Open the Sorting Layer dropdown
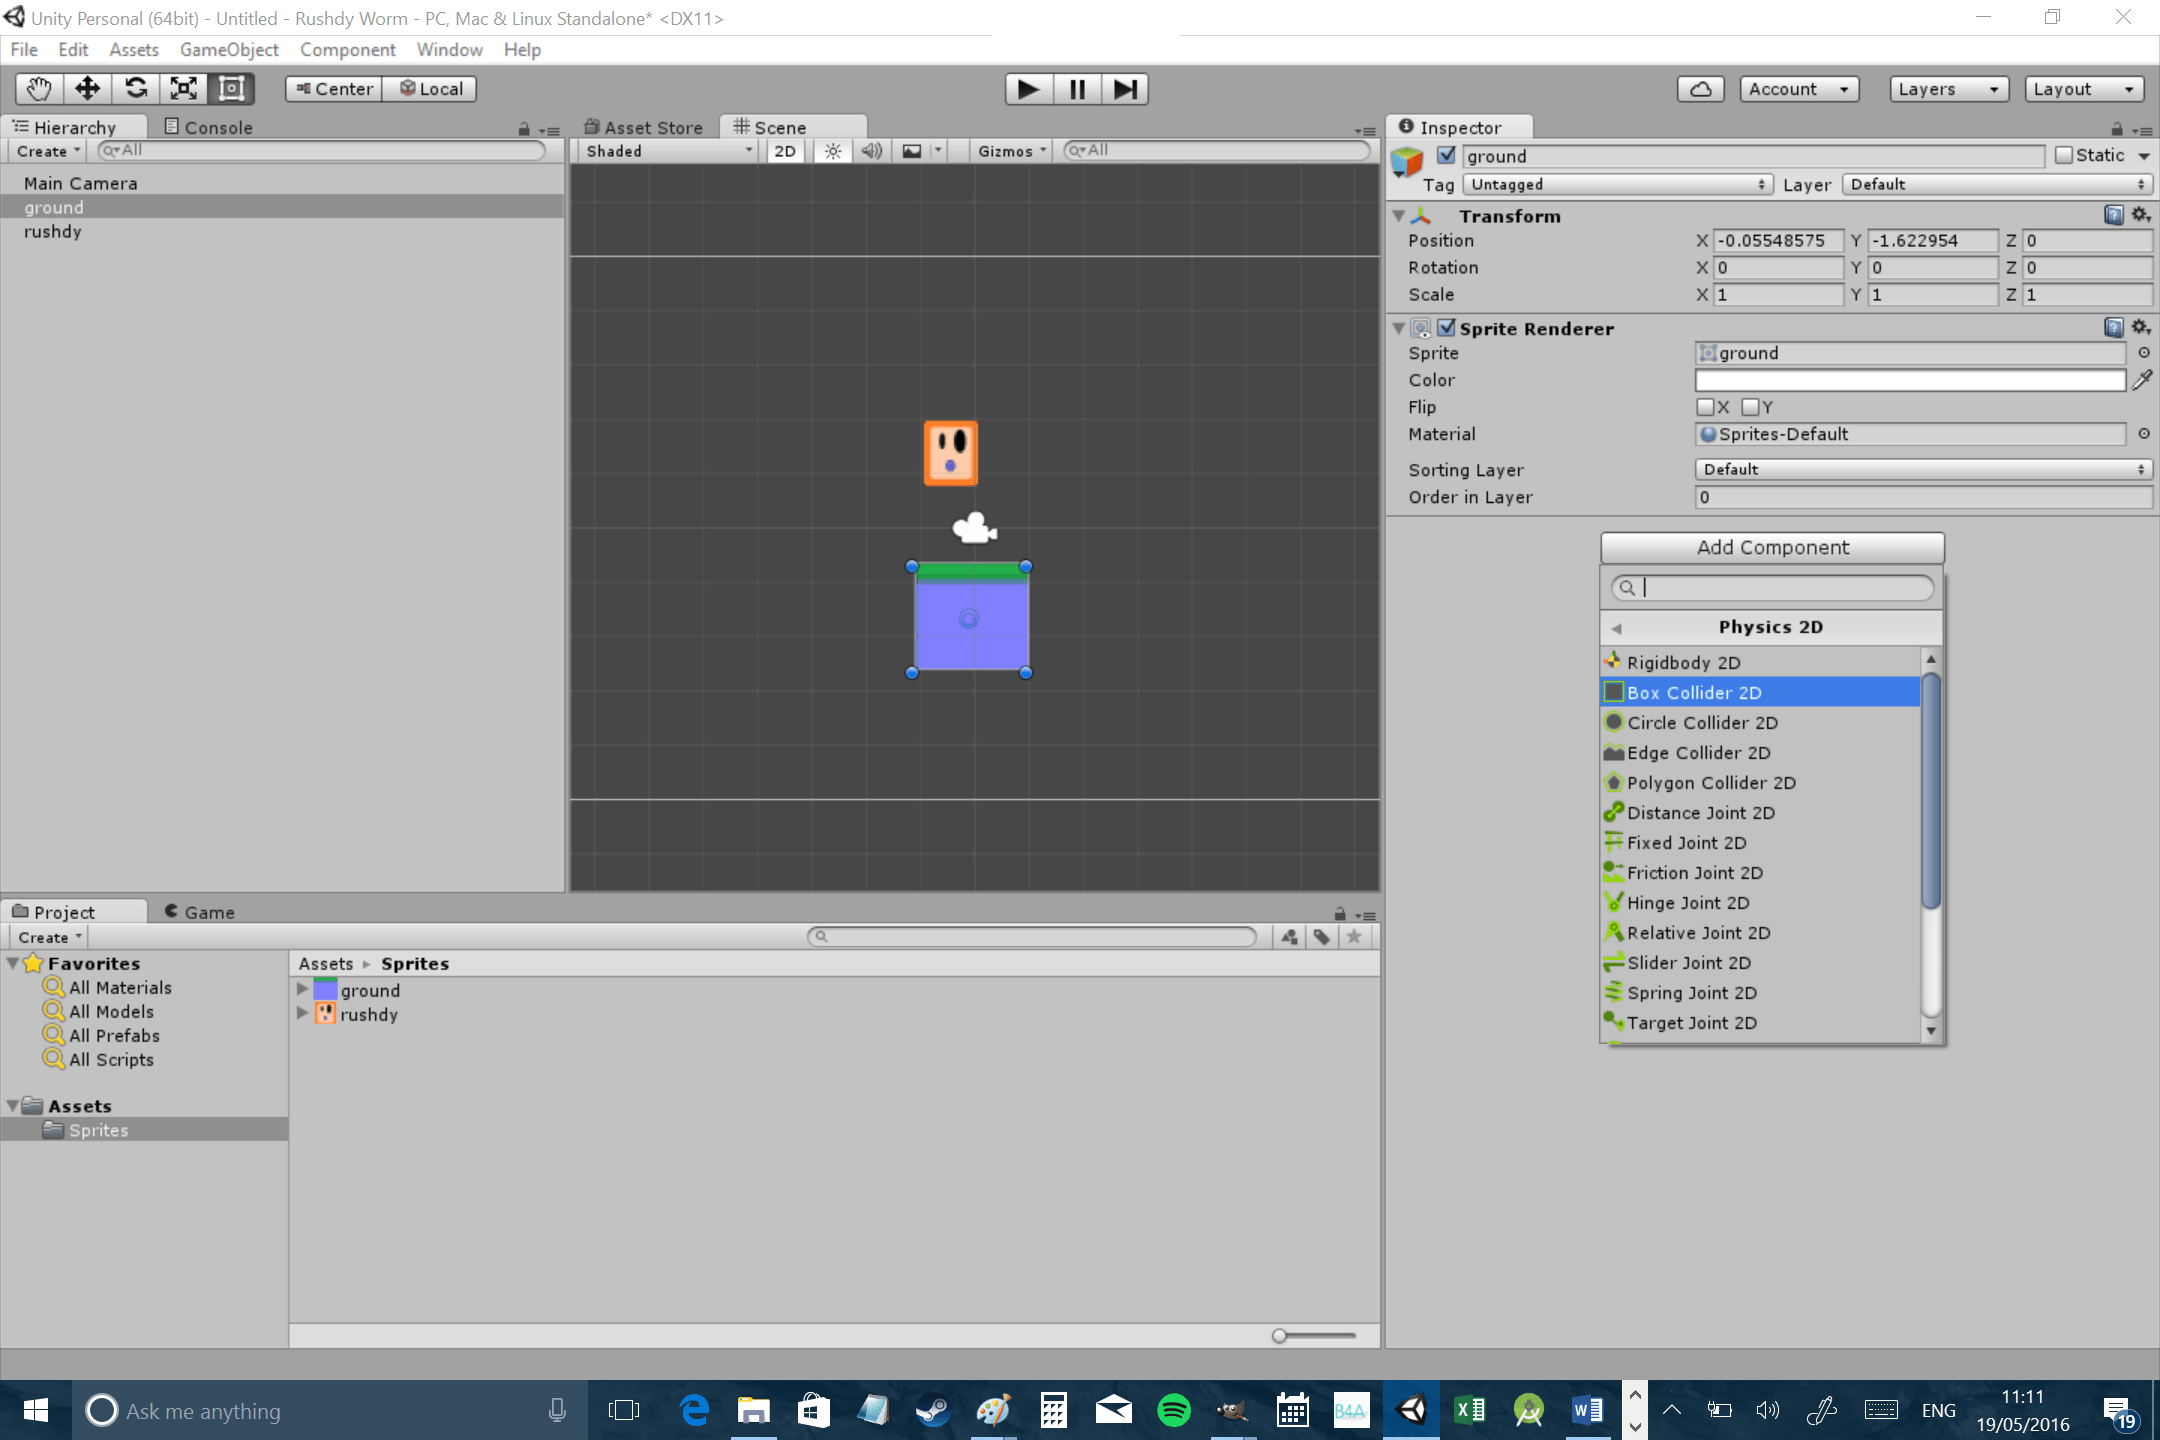 (x=1923, y=470)
